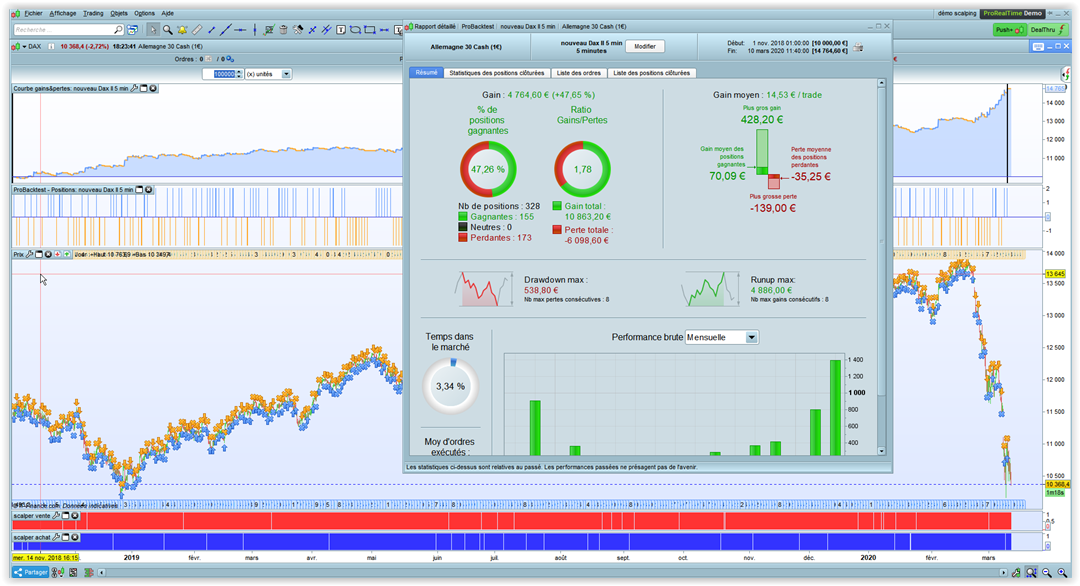Click the report vertical scrollbar down arrow
The height and width of the screenshot is (586, 1080).
tap(881, 451)
